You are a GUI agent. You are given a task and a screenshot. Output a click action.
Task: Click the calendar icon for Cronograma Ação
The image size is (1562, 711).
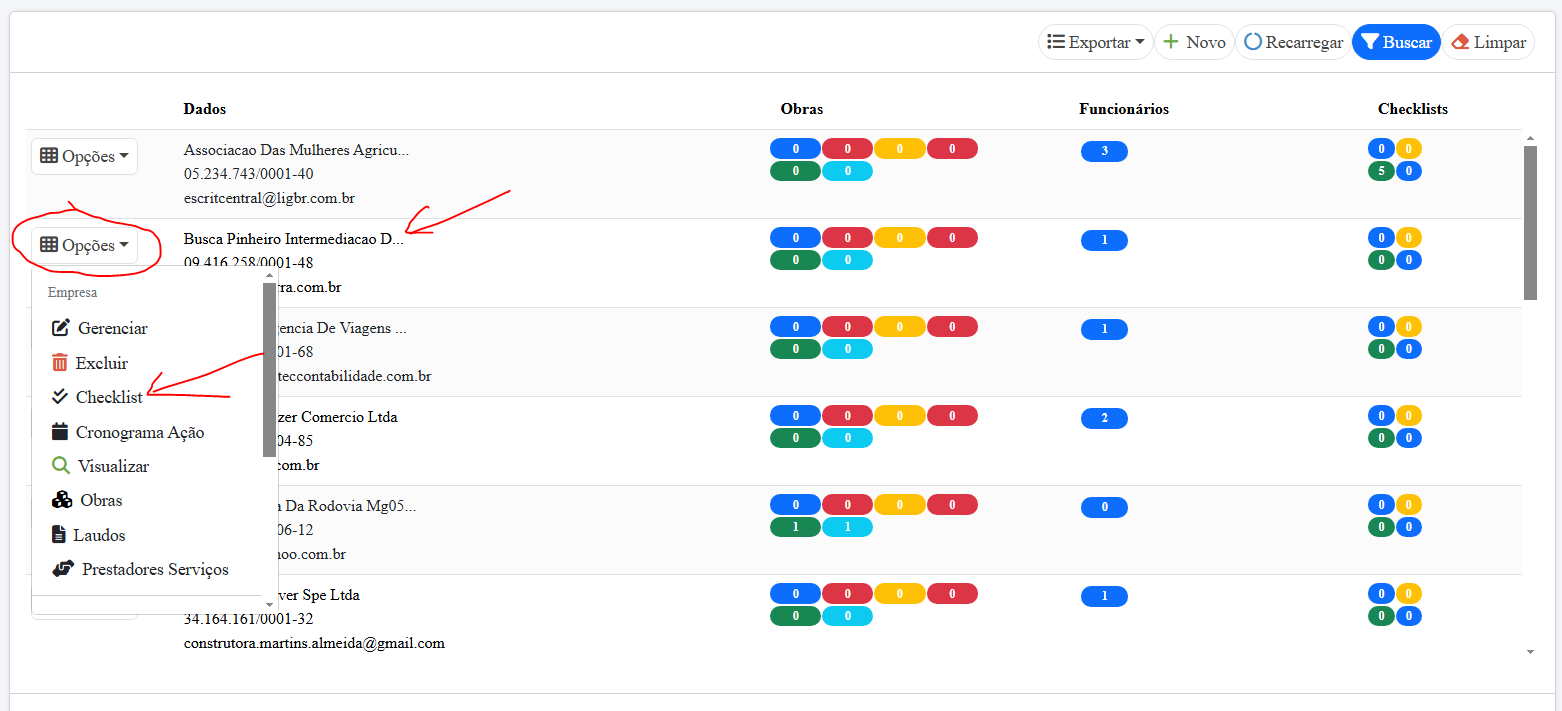pos(60,432)
